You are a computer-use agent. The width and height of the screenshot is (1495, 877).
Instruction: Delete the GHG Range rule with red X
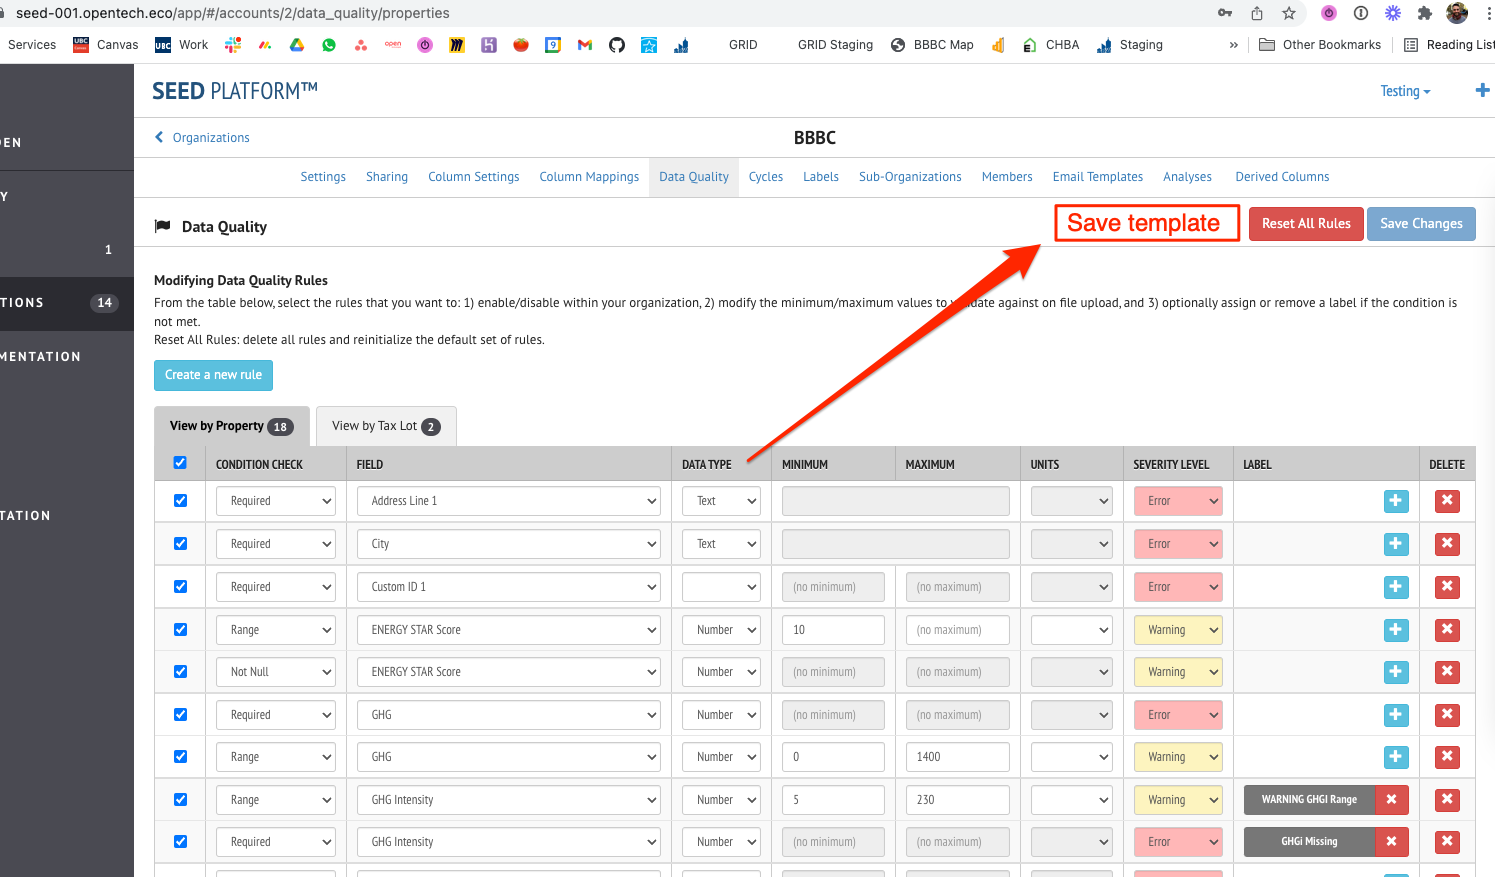coord(1447,757)
